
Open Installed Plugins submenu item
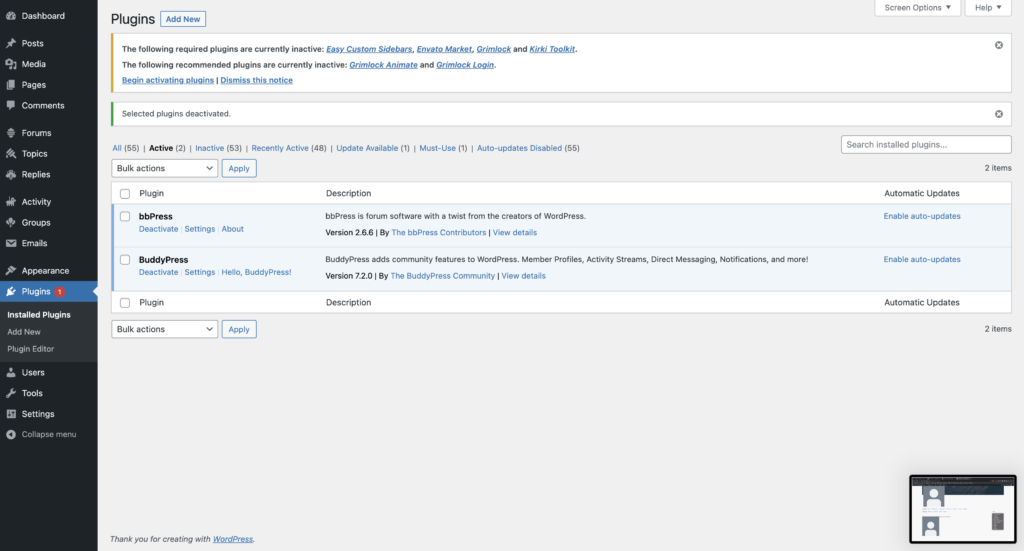39,315
